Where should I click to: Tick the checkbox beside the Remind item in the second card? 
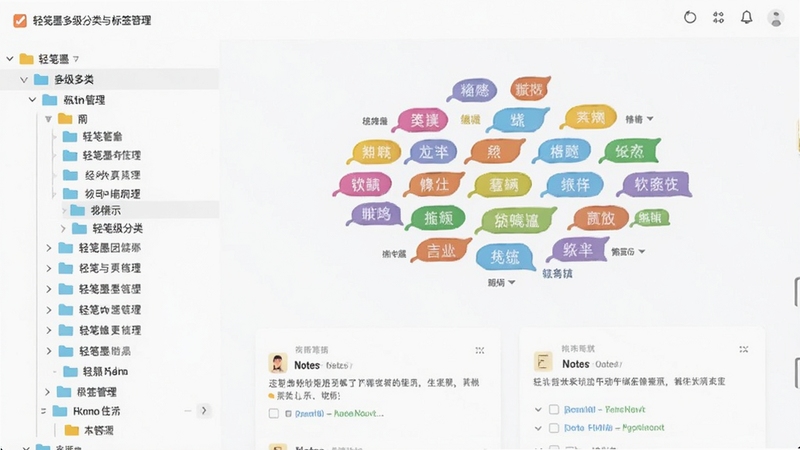554,409
